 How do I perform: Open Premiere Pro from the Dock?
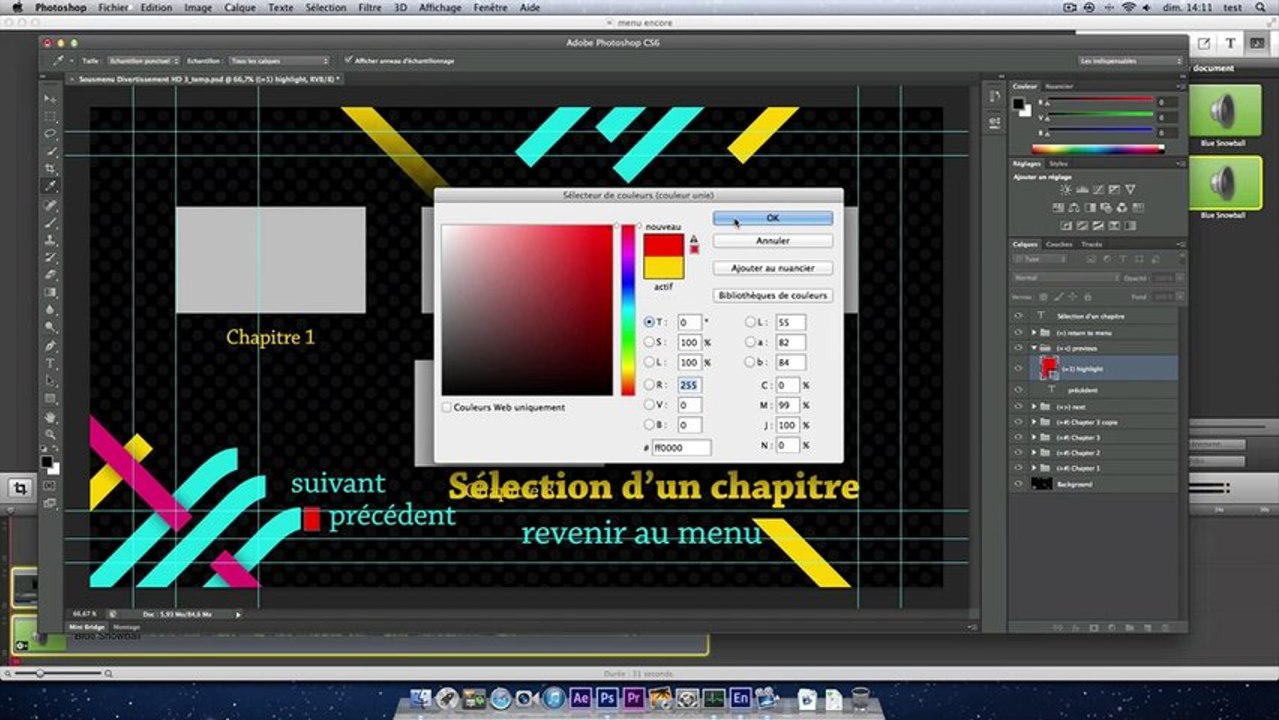pyautogui.click(x=633, y=698)
